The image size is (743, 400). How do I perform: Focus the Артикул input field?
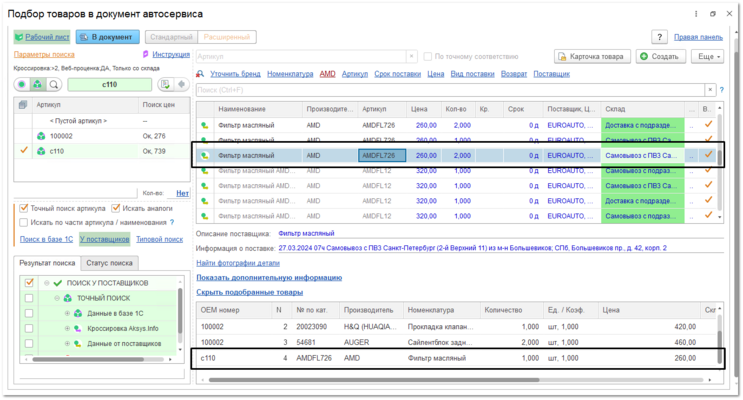301,56
